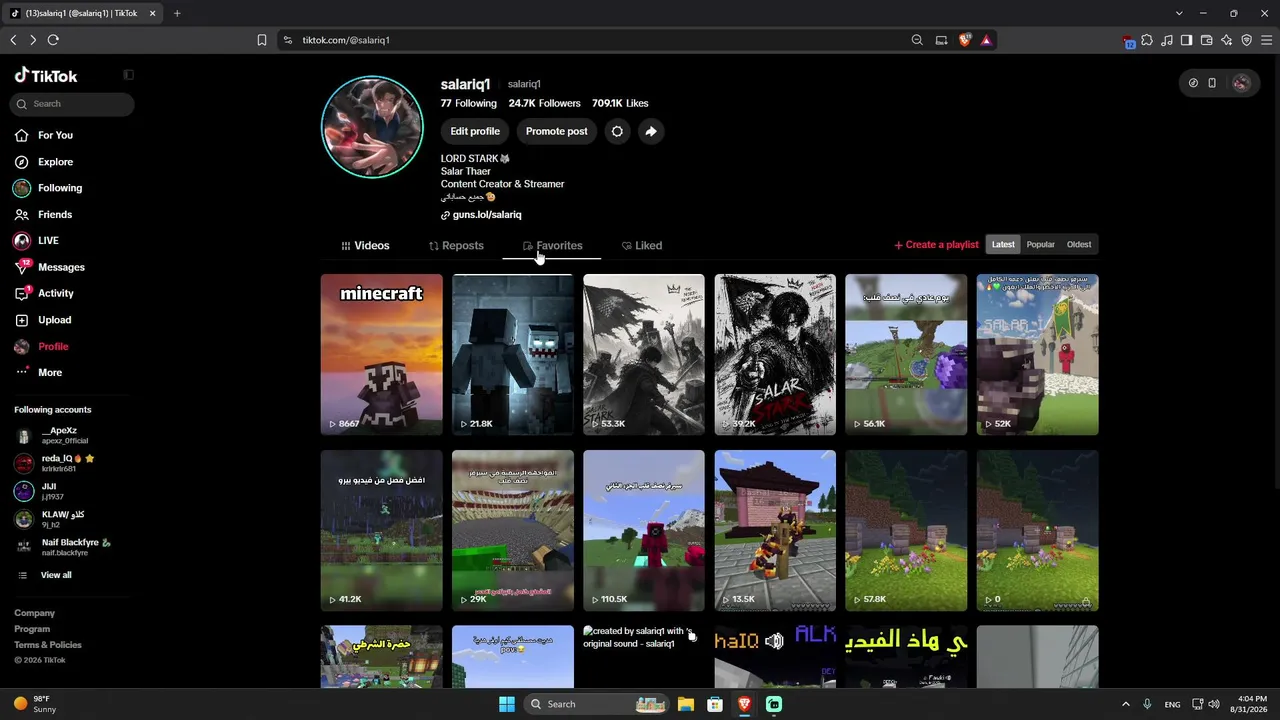Open the SALAR STARK poster video thumbnail
This screenshot has width=1280, height=720.
[775, 355]
